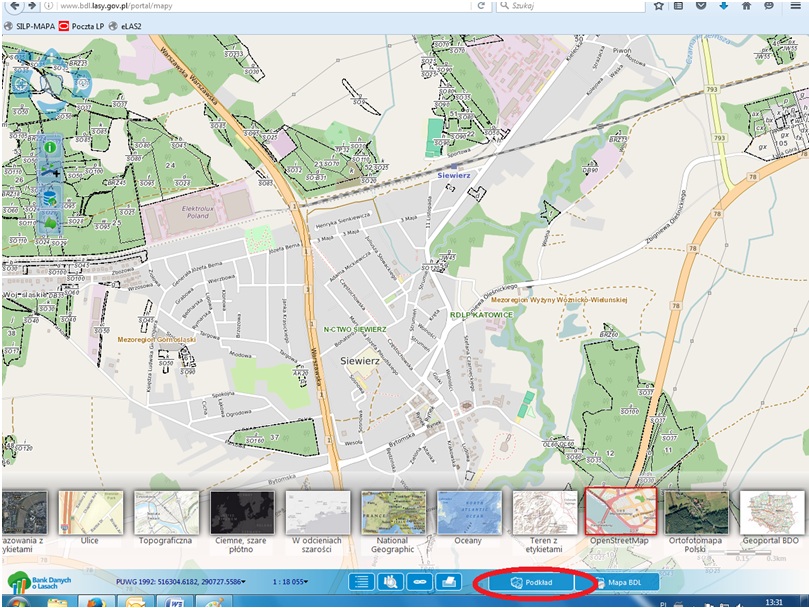Open the database layers tool icon

50,197
